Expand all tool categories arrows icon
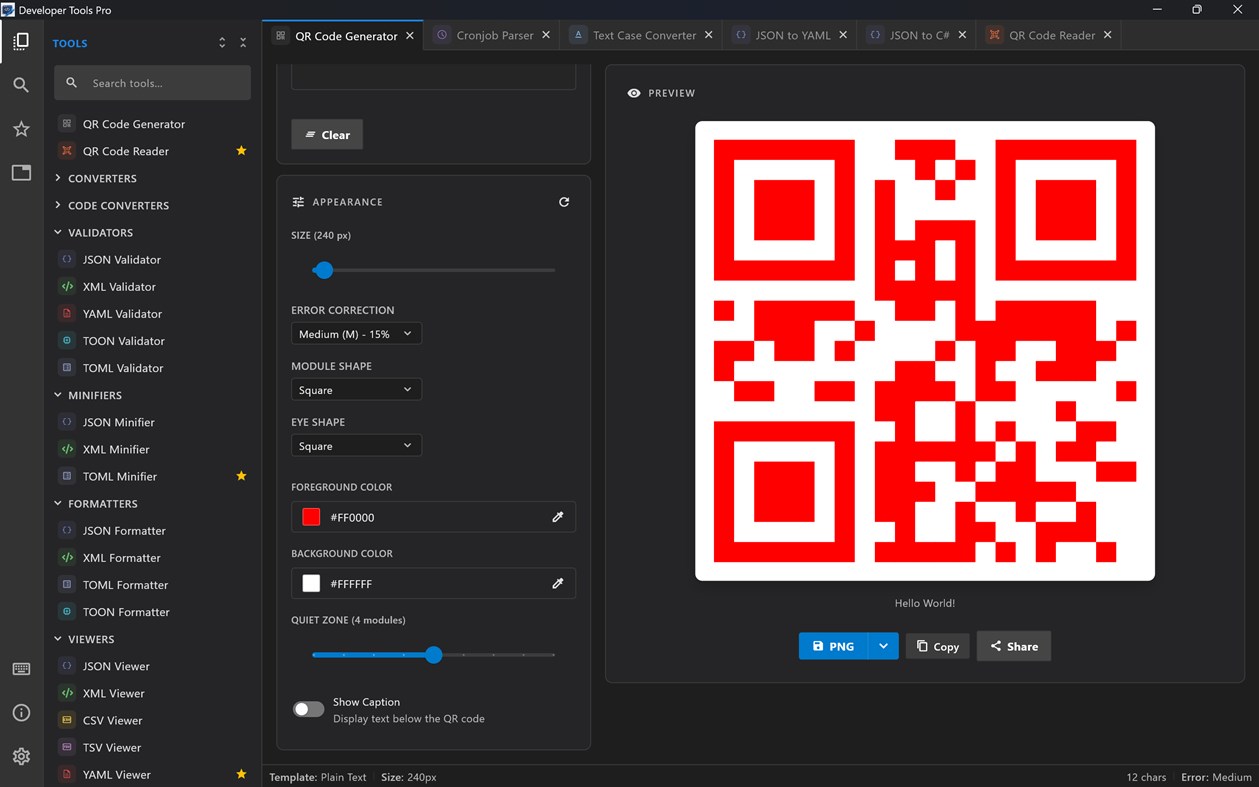This screenshot has height=787, width=1259. [x=222, y=43]
